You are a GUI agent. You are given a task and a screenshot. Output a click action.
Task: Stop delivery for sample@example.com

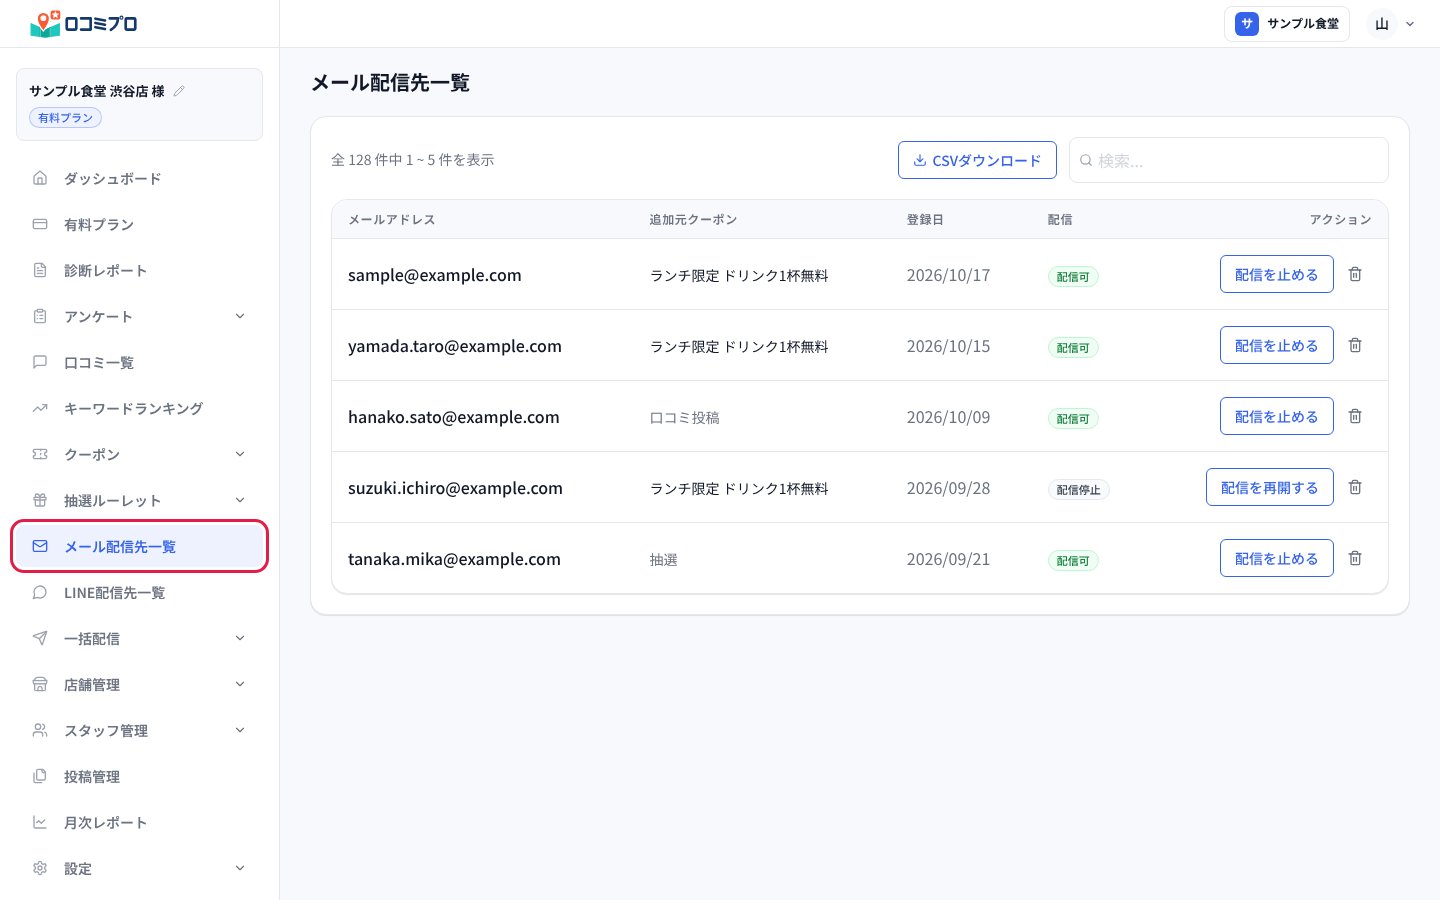(1276, 274)
